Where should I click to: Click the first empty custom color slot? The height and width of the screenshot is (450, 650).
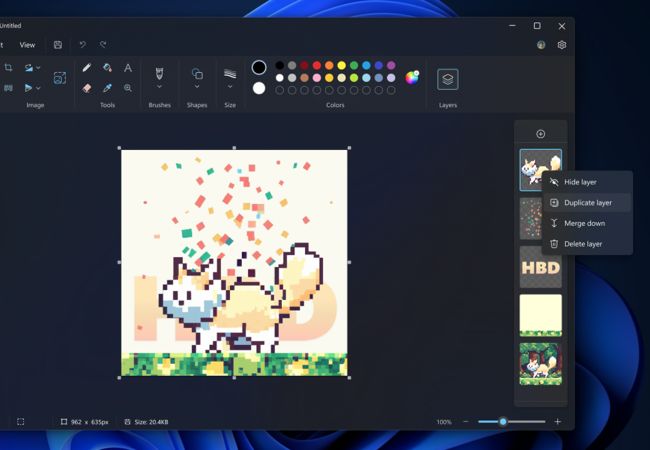pos(279,90)
